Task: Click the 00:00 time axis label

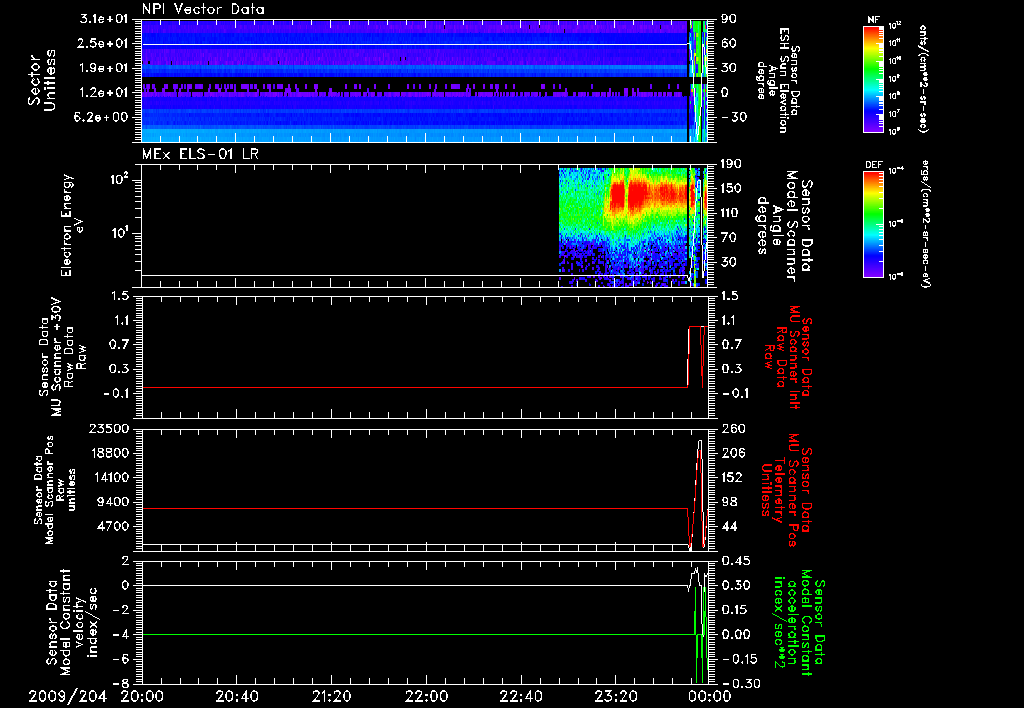Action: pos(710,696)
